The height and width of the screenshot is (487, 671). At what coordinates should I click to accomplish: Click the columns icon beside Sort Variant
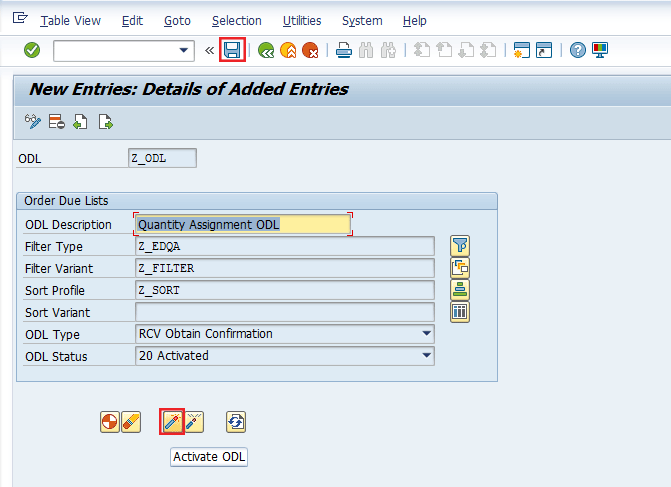coord(460,312)
